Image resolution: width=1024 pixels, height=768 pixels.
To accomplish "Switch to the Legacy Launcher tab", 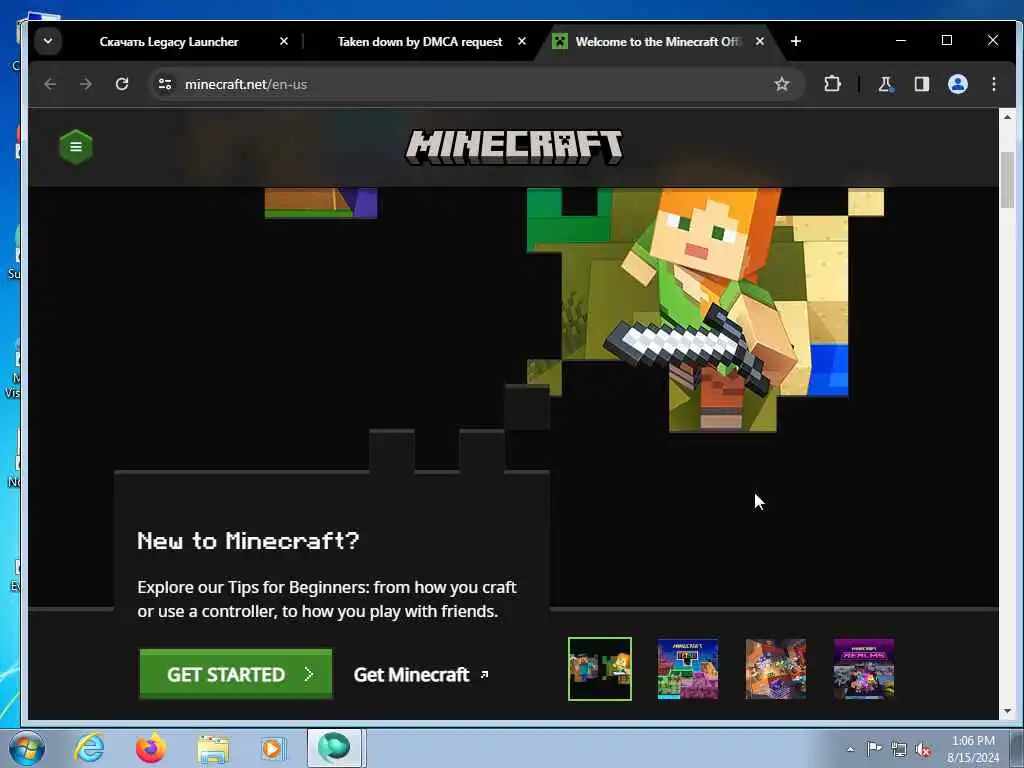I will coord(168,42).
